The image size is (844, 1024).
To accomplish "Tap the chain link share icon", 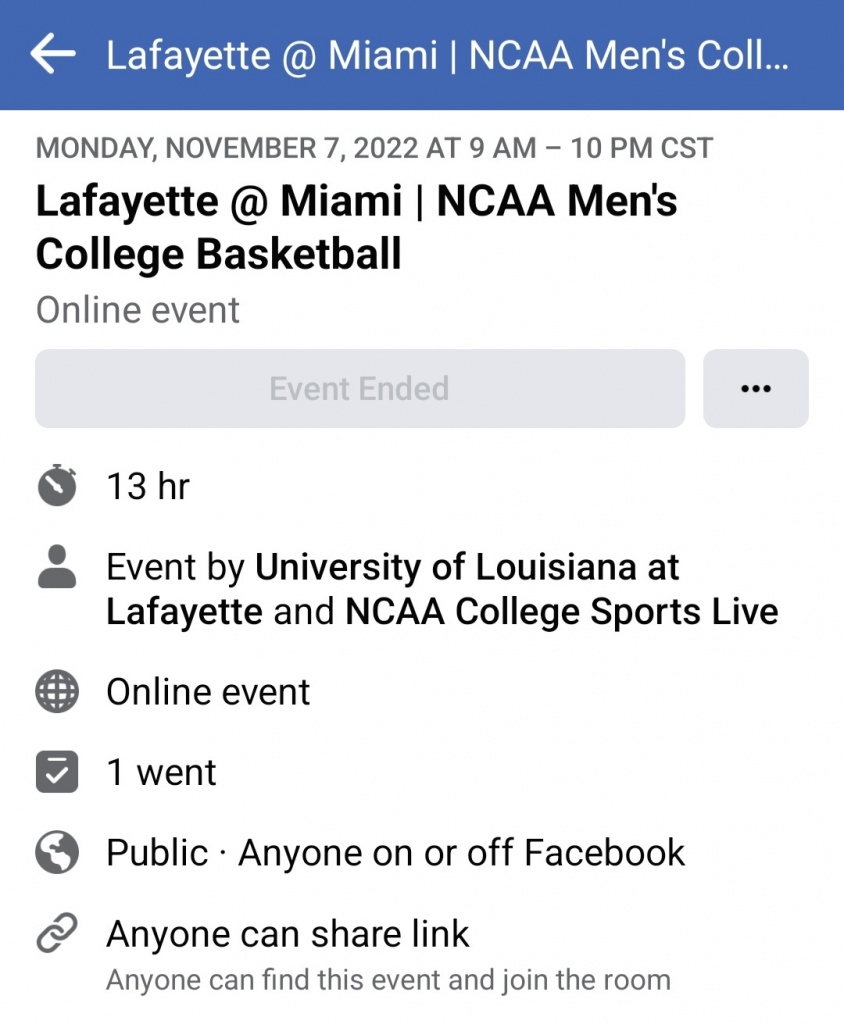I will click(57, 934).
